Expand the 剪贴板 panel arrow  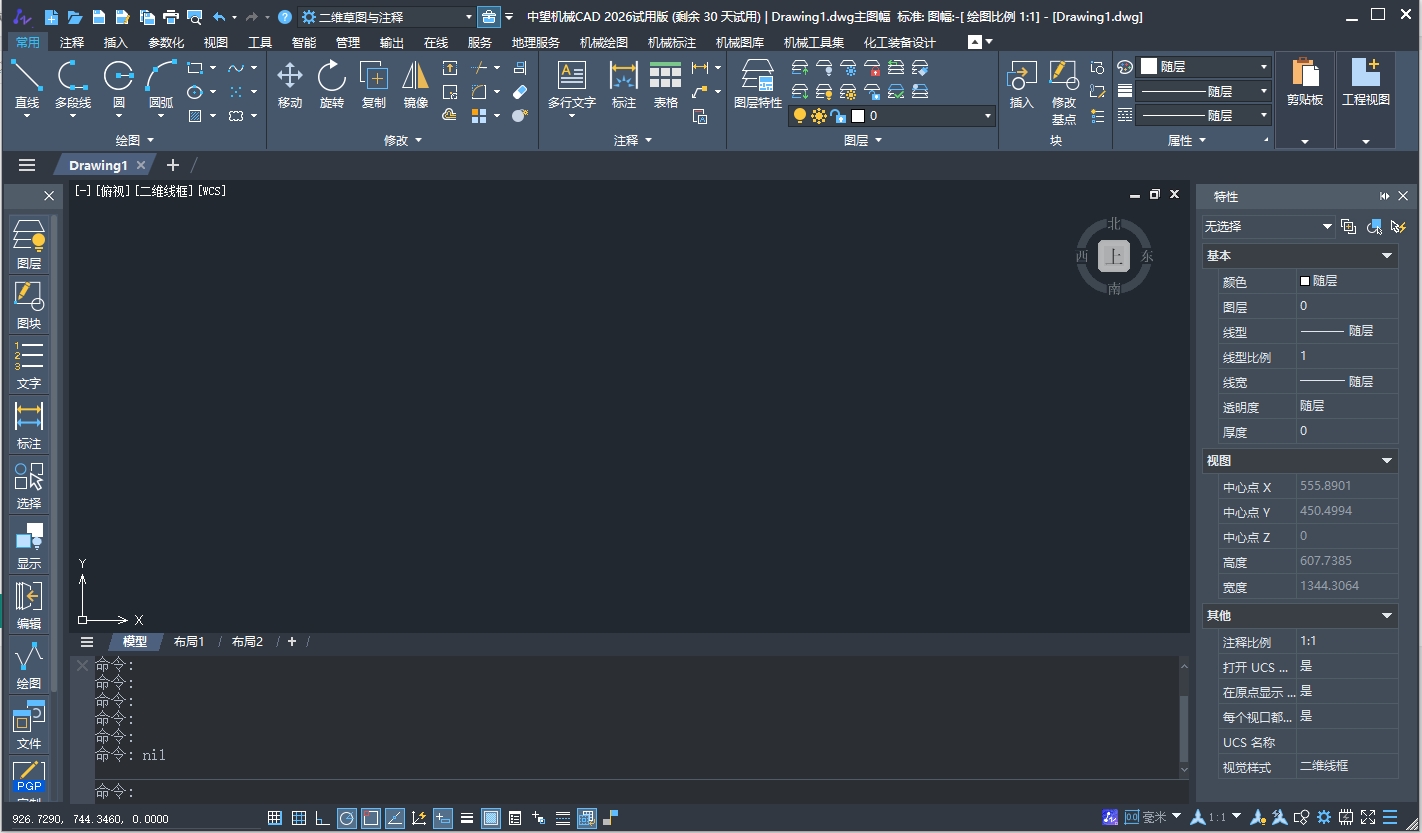pyautogui.click(x=1305, y=142)
